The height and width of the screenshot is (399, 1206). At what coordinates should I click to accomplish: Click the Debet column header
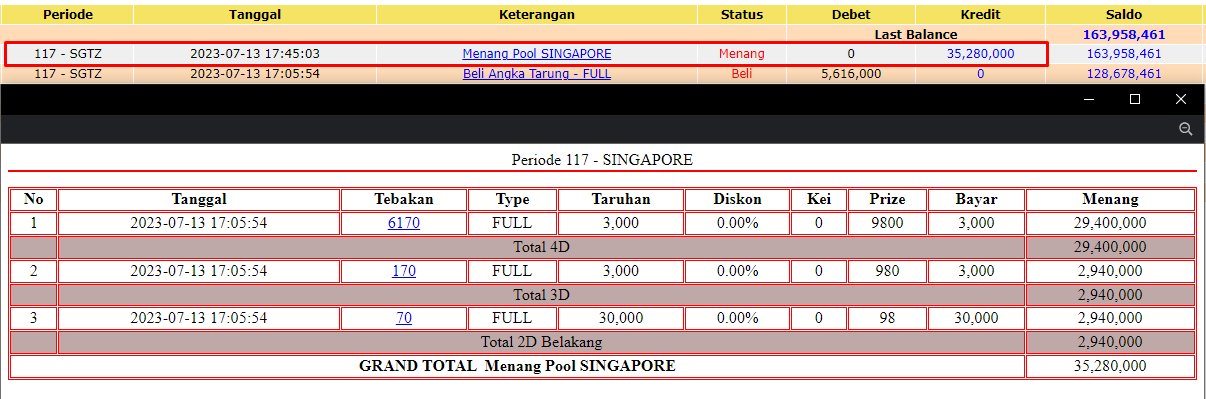click(x=851, y=15)
